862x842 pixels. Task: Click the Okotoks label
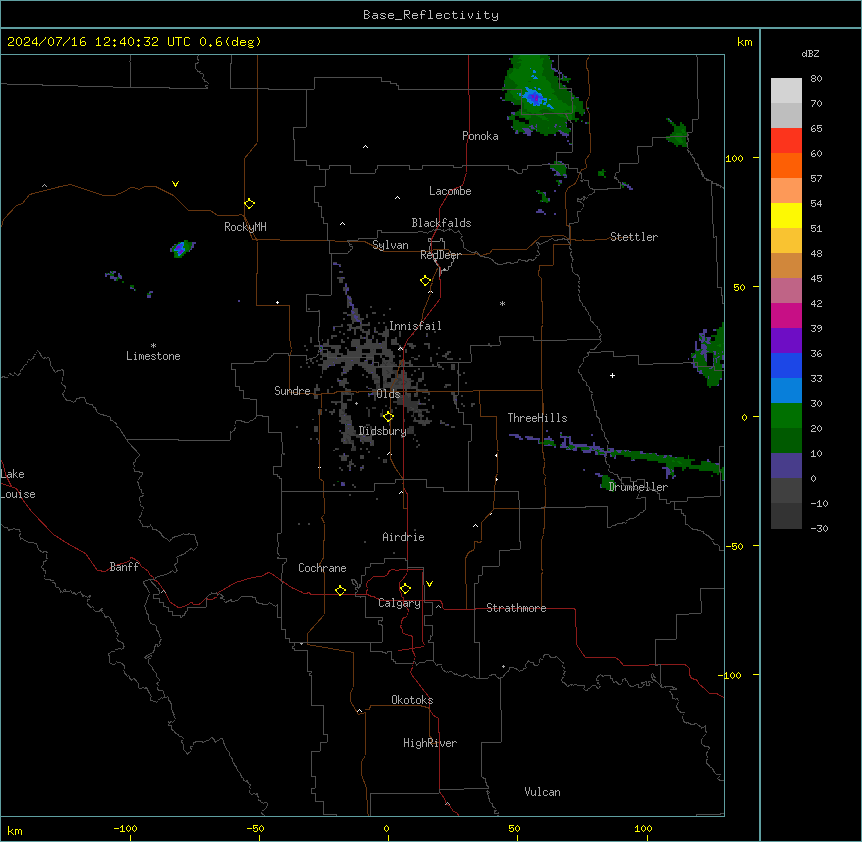pos(412,700)
